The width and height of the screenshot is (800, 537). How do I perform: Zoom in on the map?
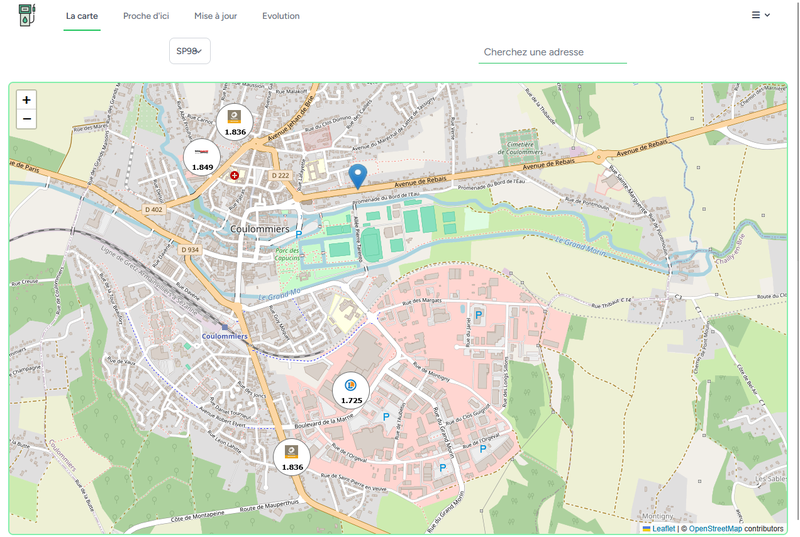[x=26, y=100]
